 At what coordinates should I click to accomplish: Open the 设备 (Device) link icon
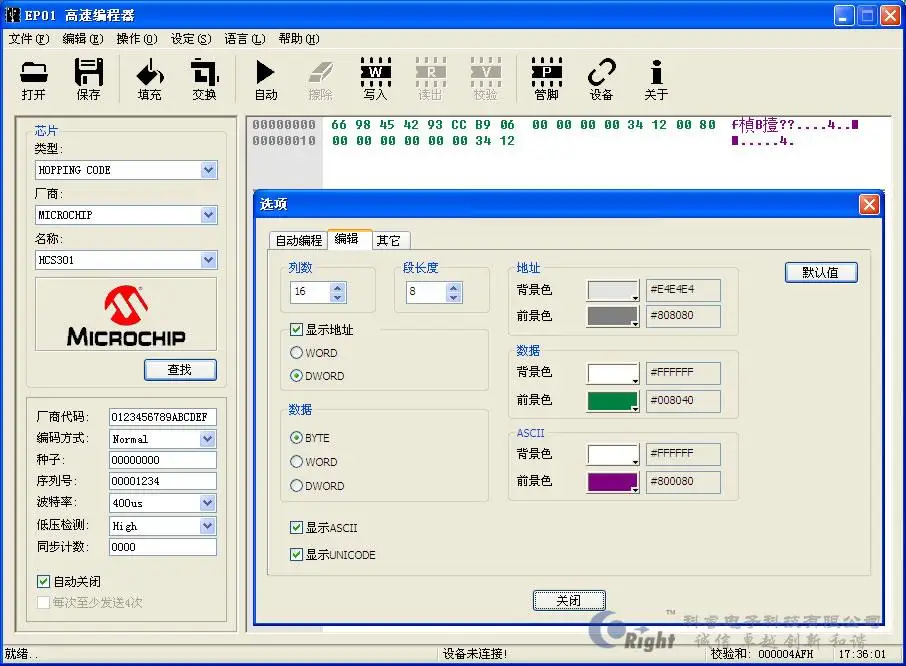pyautogui.click(x=601, y=79)
